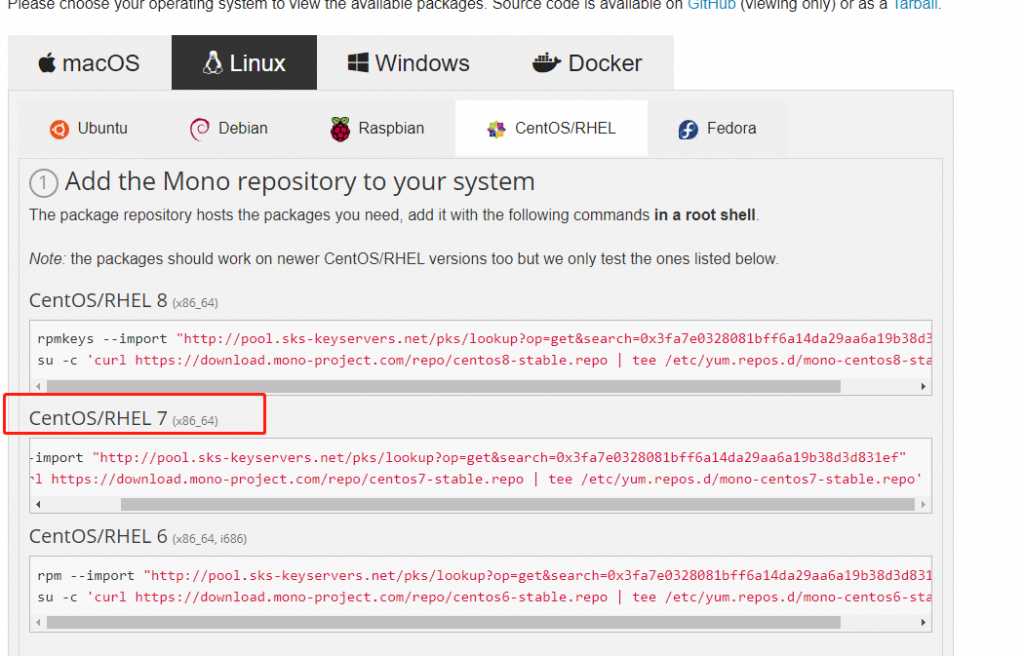Click right arrow of CentOS/RHEL 6 code scrollbar
This screenshot has width=1024, height=656.
[923, 623]
